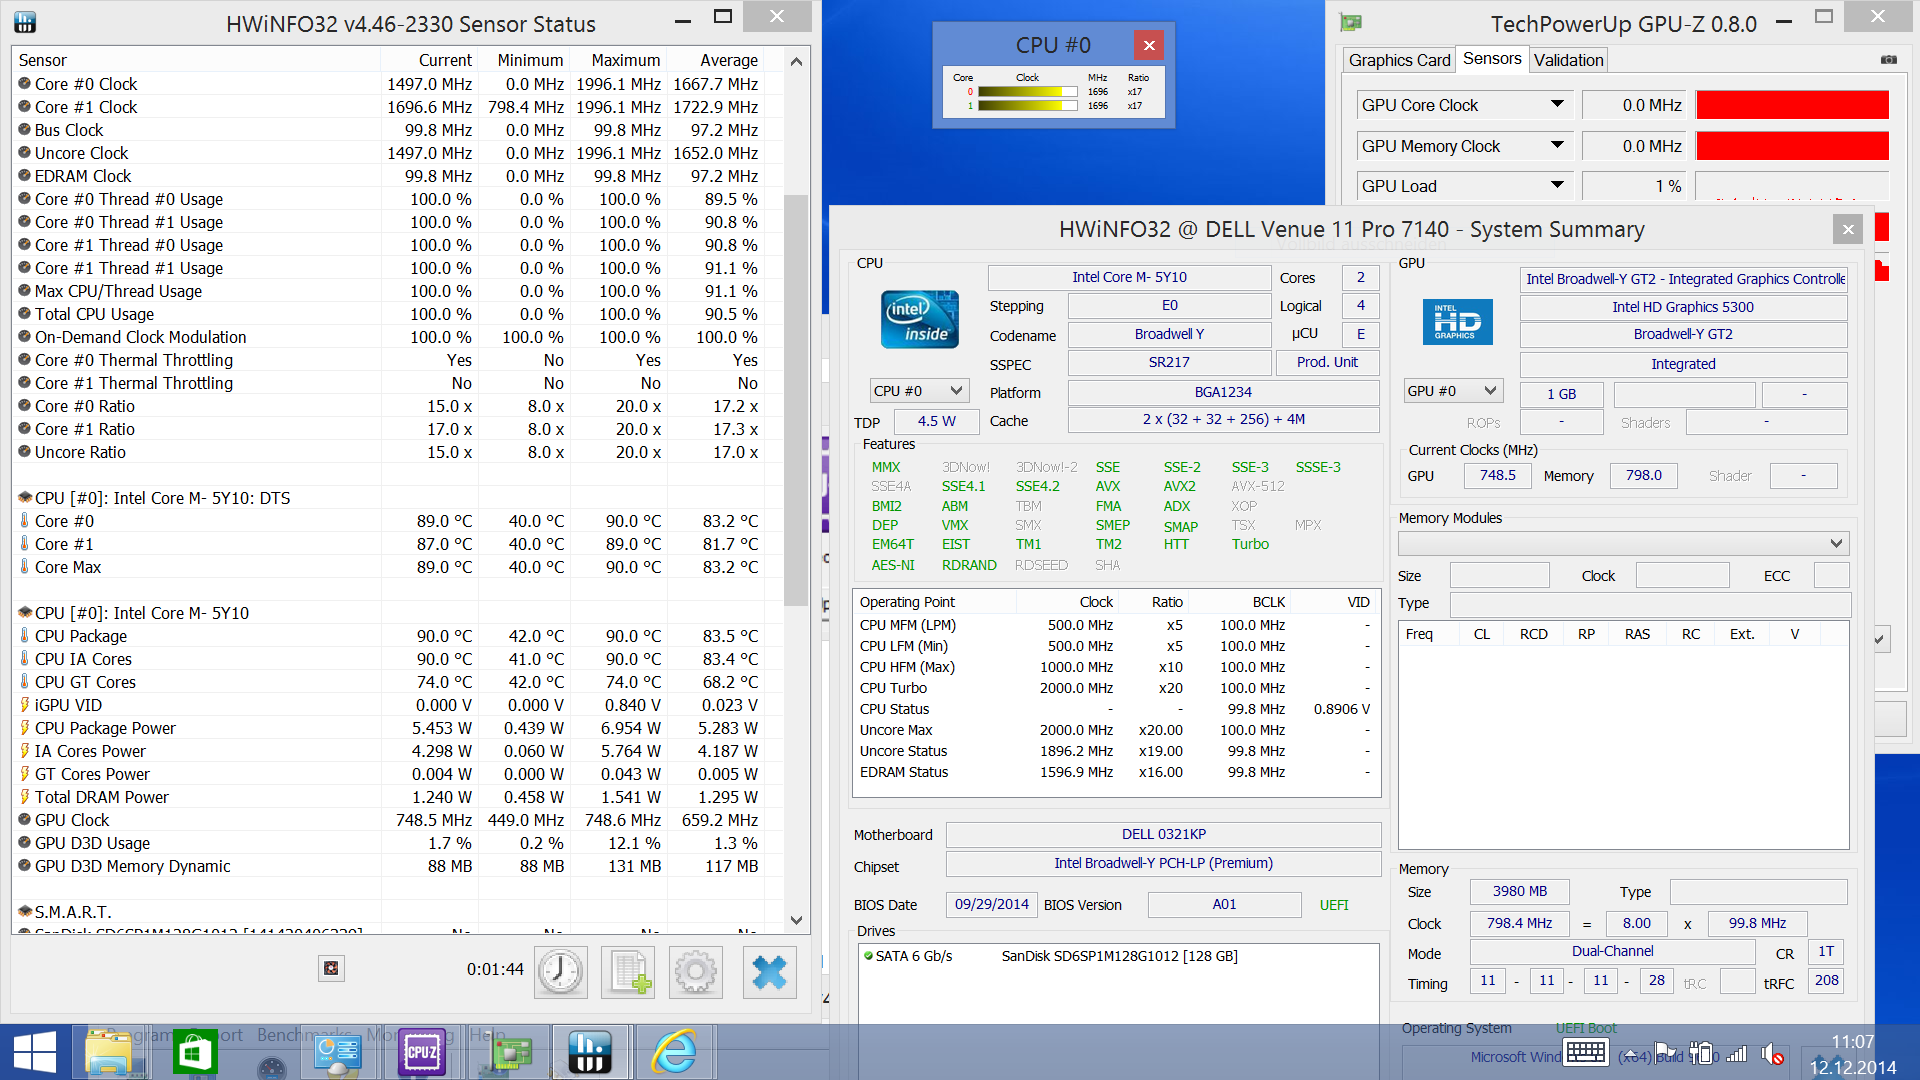Click the on-screen keyboard tray icon
This screenshot has height=1080, width=1920.
[1586, 1052]
